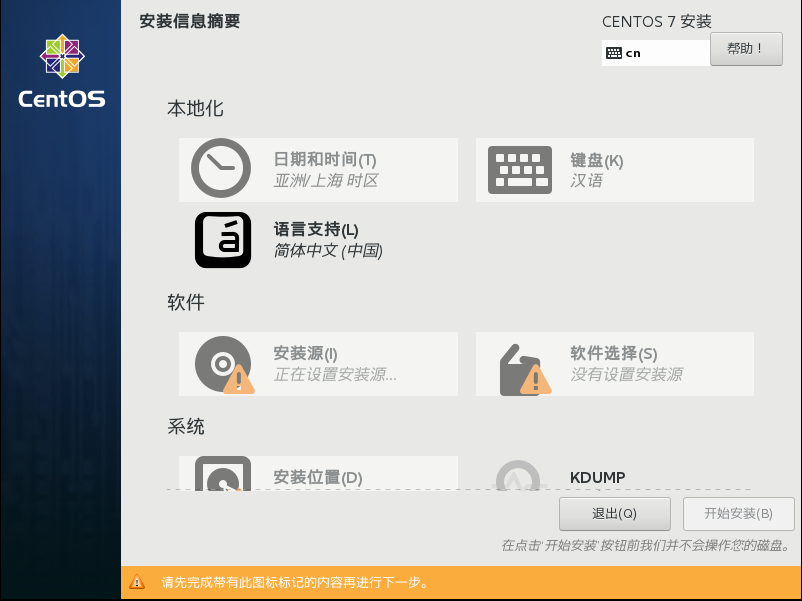Open 软件选择(S) settings
This screenshot has width=802, height=601.
(x=615, y=364)
